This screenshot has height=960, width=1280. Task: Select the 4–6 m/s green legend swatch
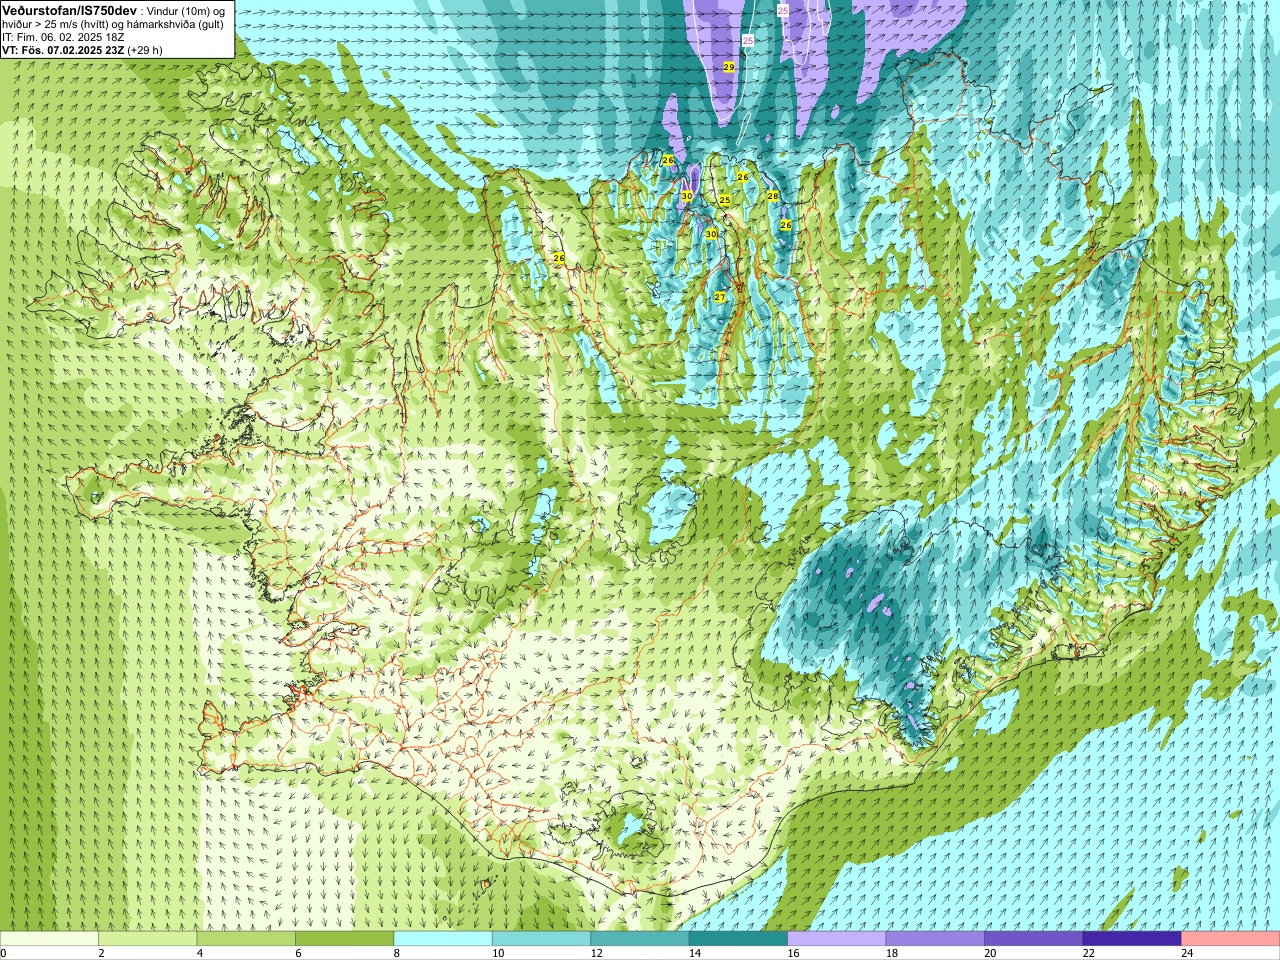click(246, 939)
